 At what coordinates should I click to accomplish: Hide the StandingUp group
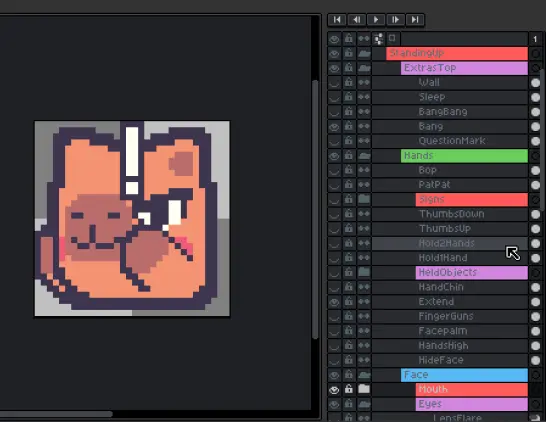pyautogui.click(x=334, y=53)
